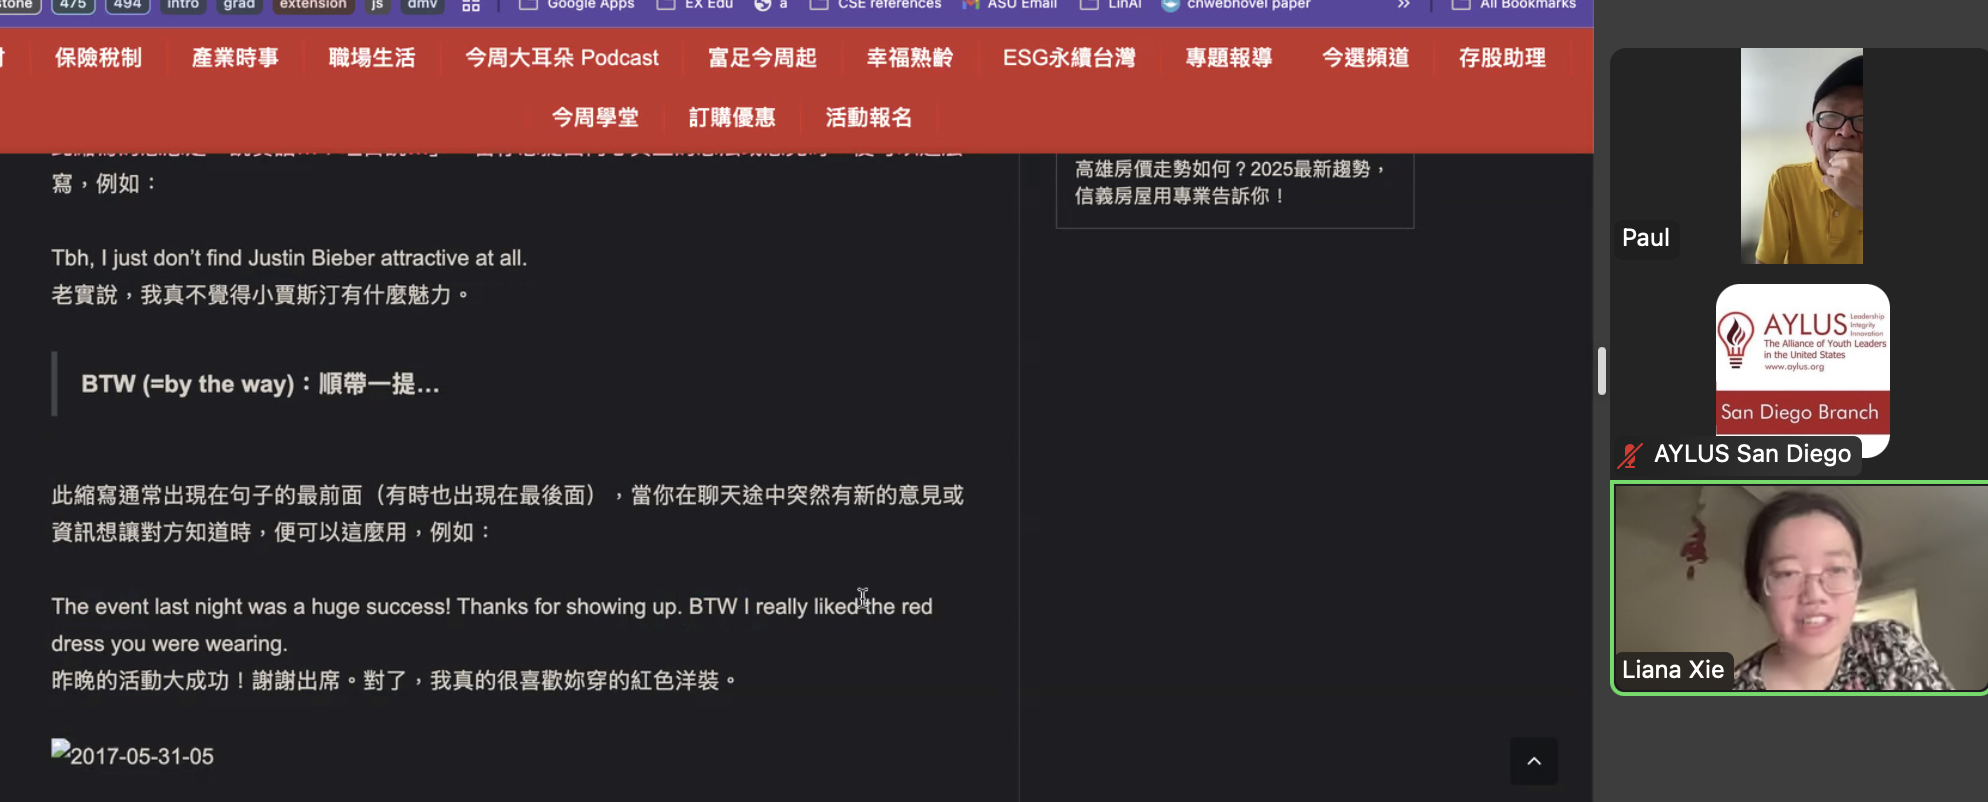Expand the hidden bookmarks overflow chevron
Screen dimensions: 1988x802
1403,5
